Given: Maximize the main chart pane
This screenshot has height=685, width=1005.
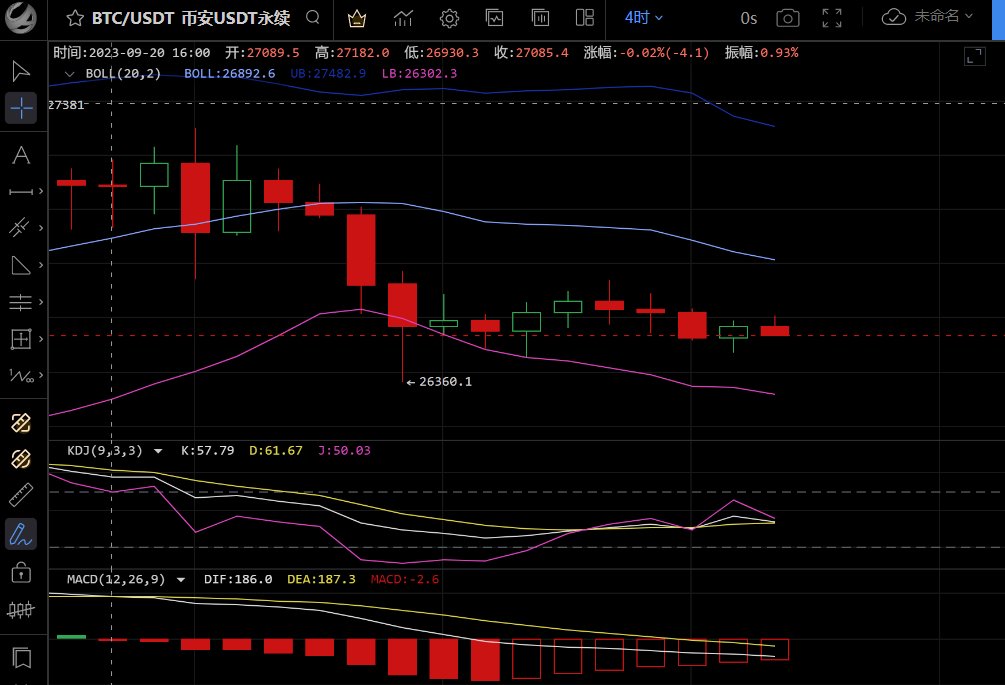Looking at the screenshot, I should [975, 56].
